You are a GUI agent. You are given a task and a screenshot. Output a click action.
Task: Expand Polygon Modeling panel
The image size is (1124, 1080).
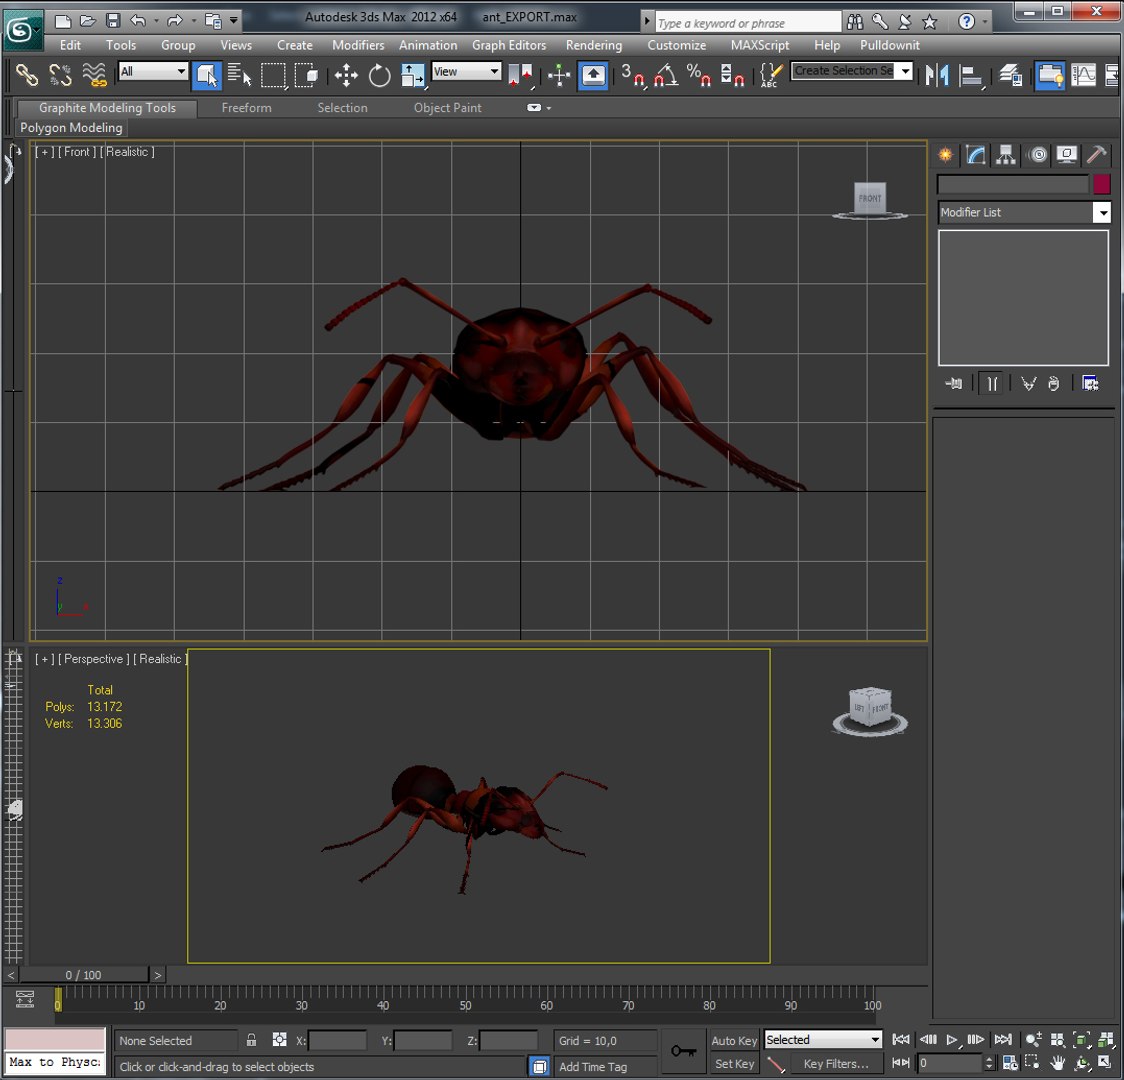click(x=71, y=128)
